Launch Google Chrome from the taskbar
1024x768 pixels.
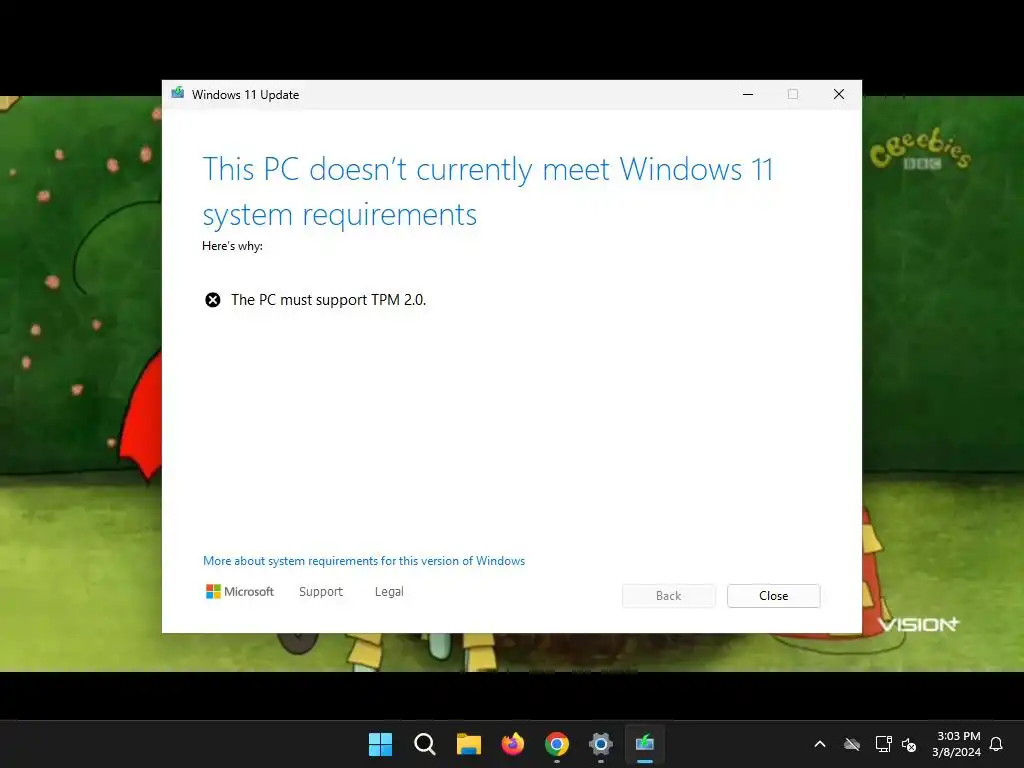[557, 744]
